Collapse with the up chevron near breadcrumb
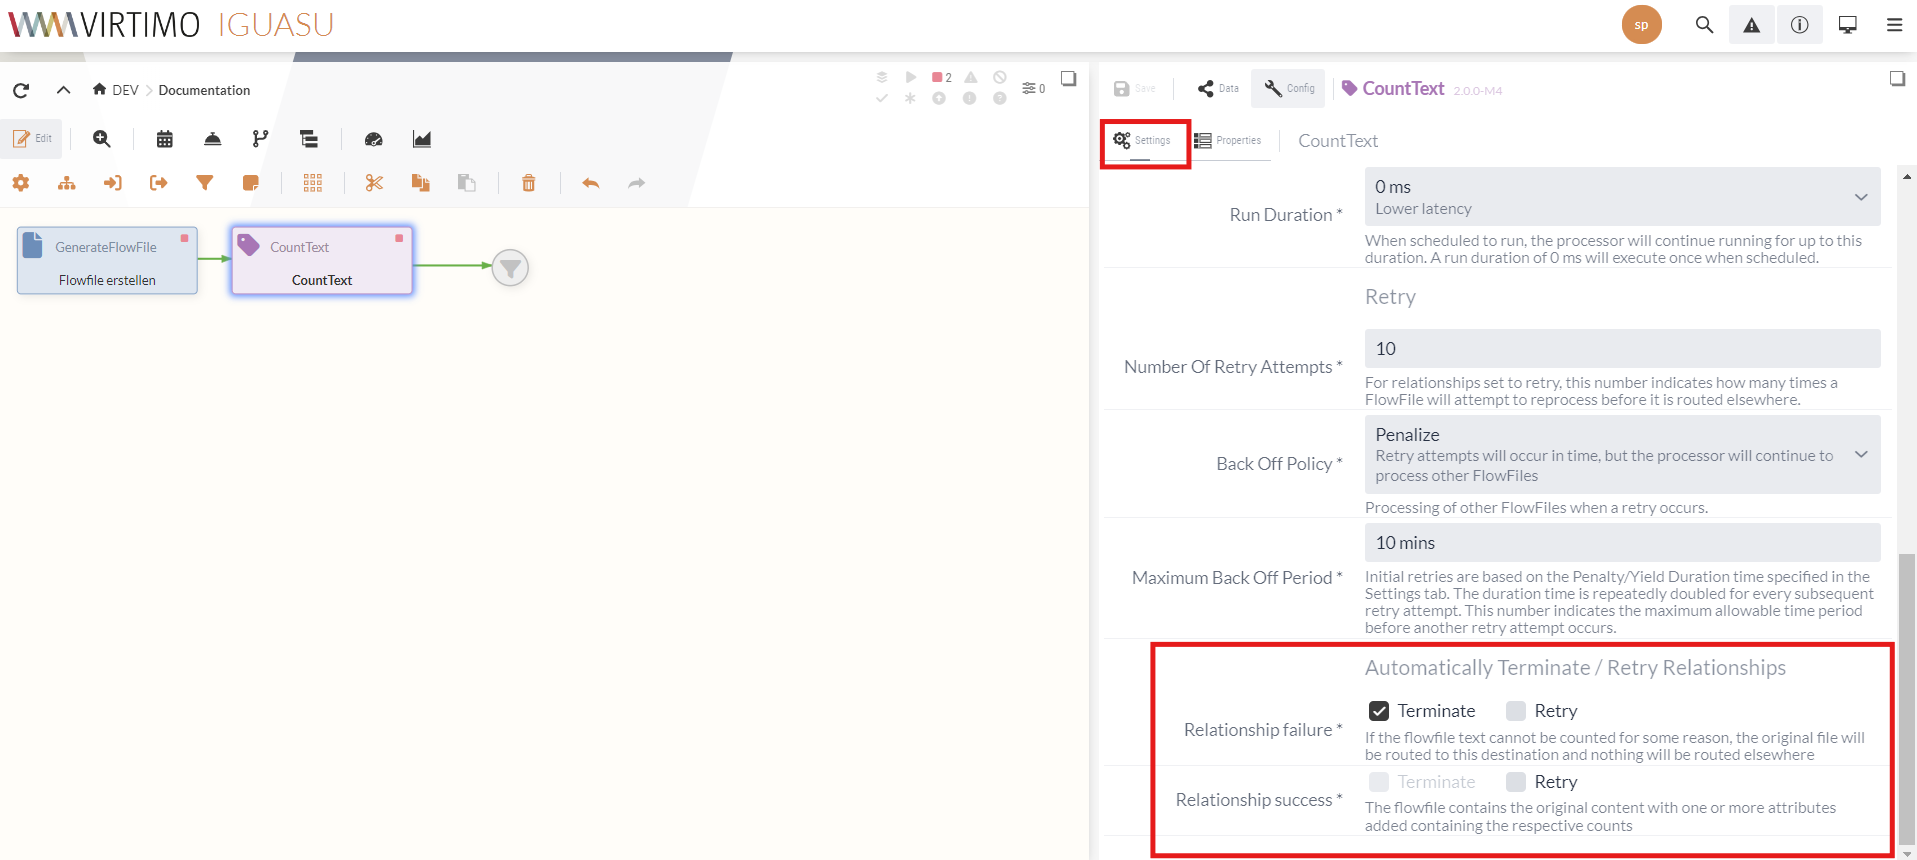Screen dimensions: 1917x860 (63, 90)
